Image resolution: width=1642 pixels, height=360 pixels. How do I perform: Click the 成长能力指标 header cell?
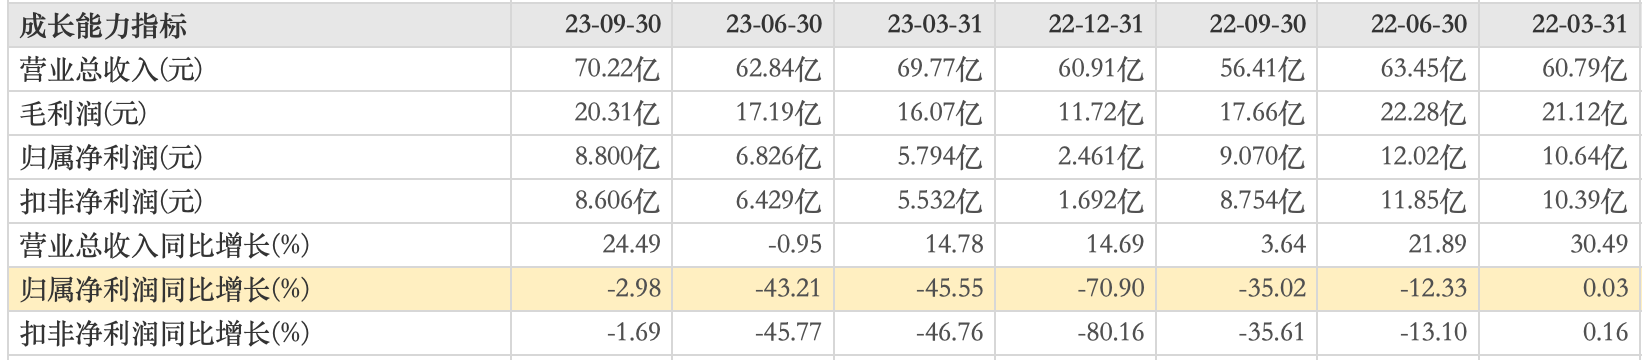point(102,25)
